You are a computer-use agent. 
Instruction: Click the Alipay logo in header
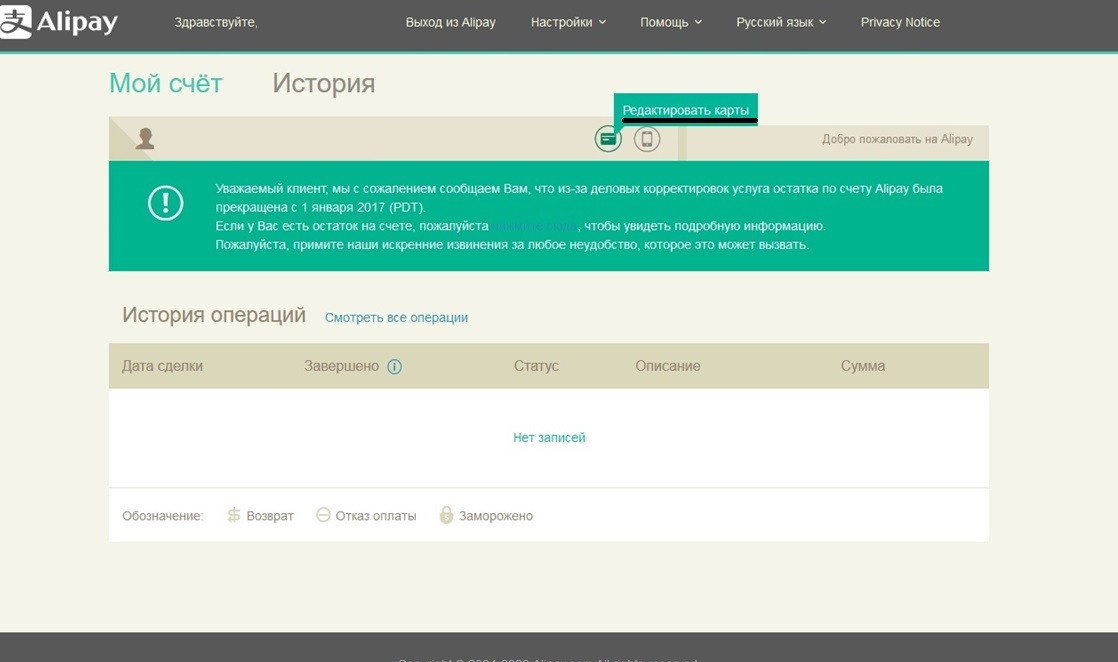59,21
